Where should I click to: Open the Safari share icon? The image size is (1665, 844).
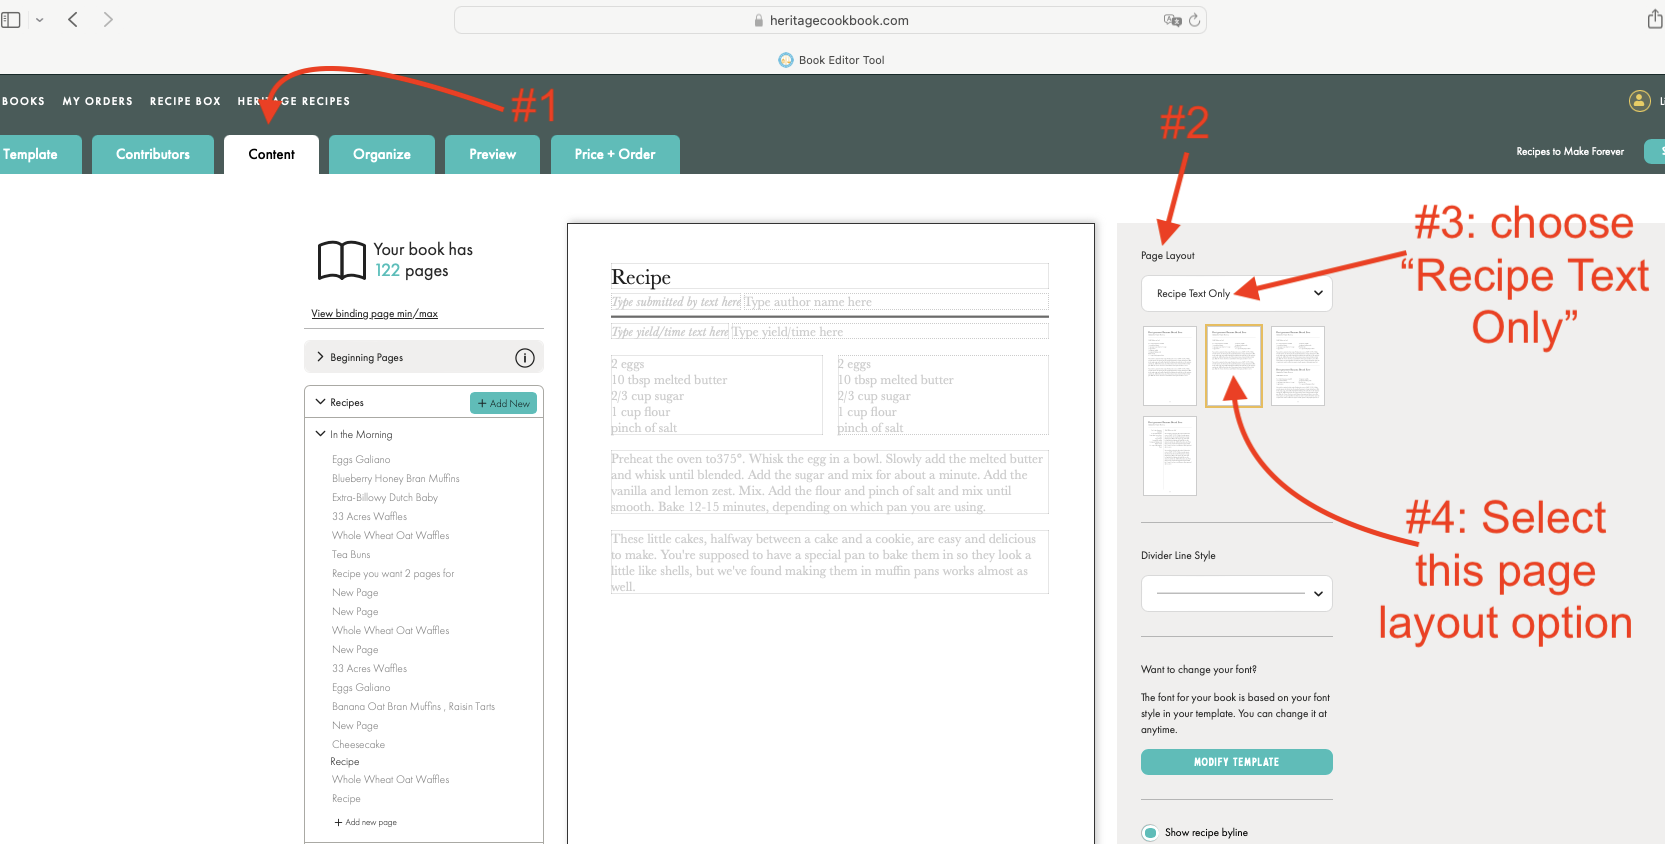[x=1655, y=19]
